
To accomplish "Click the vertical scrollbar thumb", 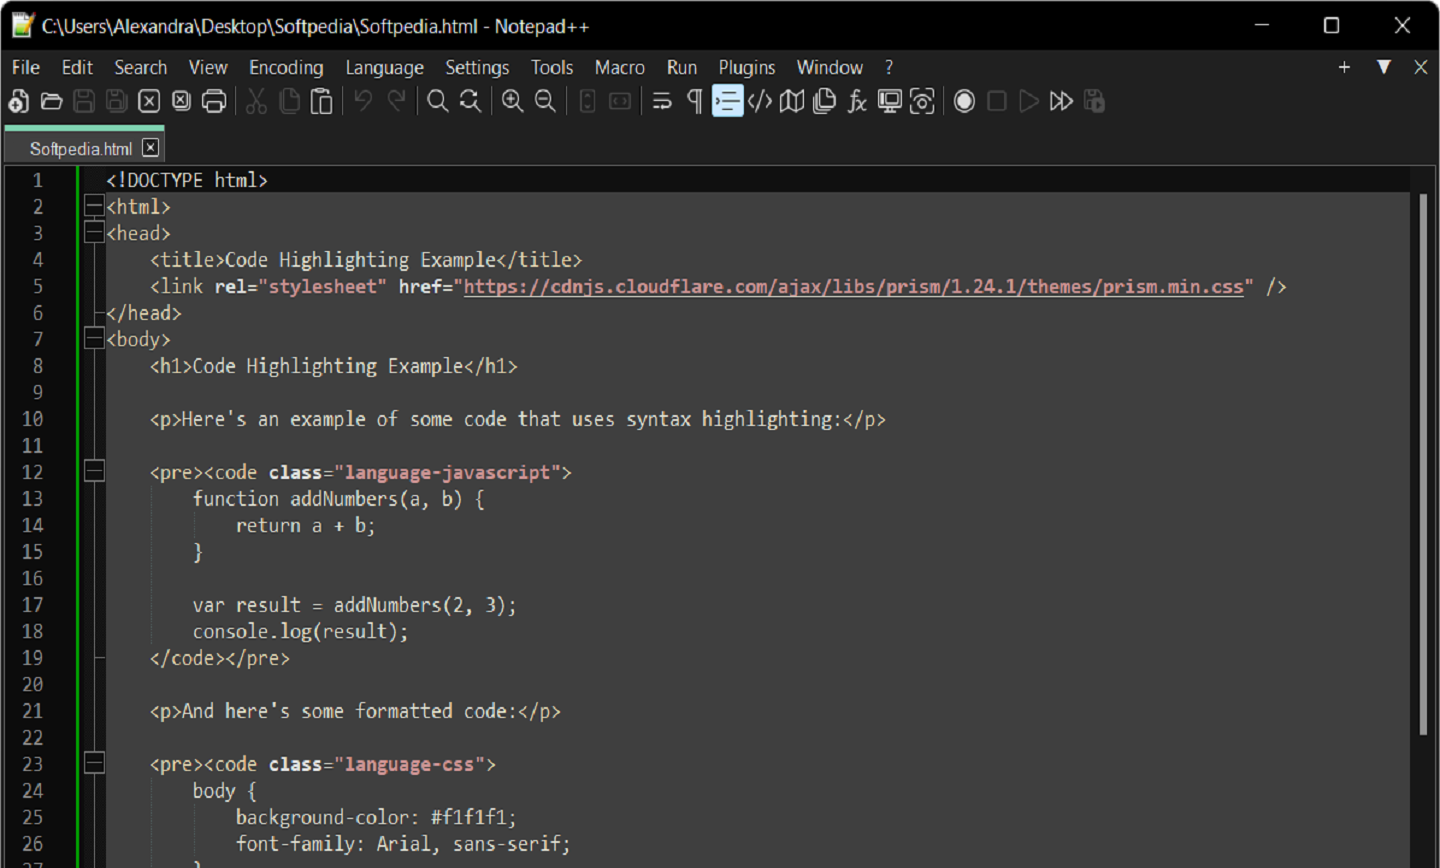I will [1423, 465].
